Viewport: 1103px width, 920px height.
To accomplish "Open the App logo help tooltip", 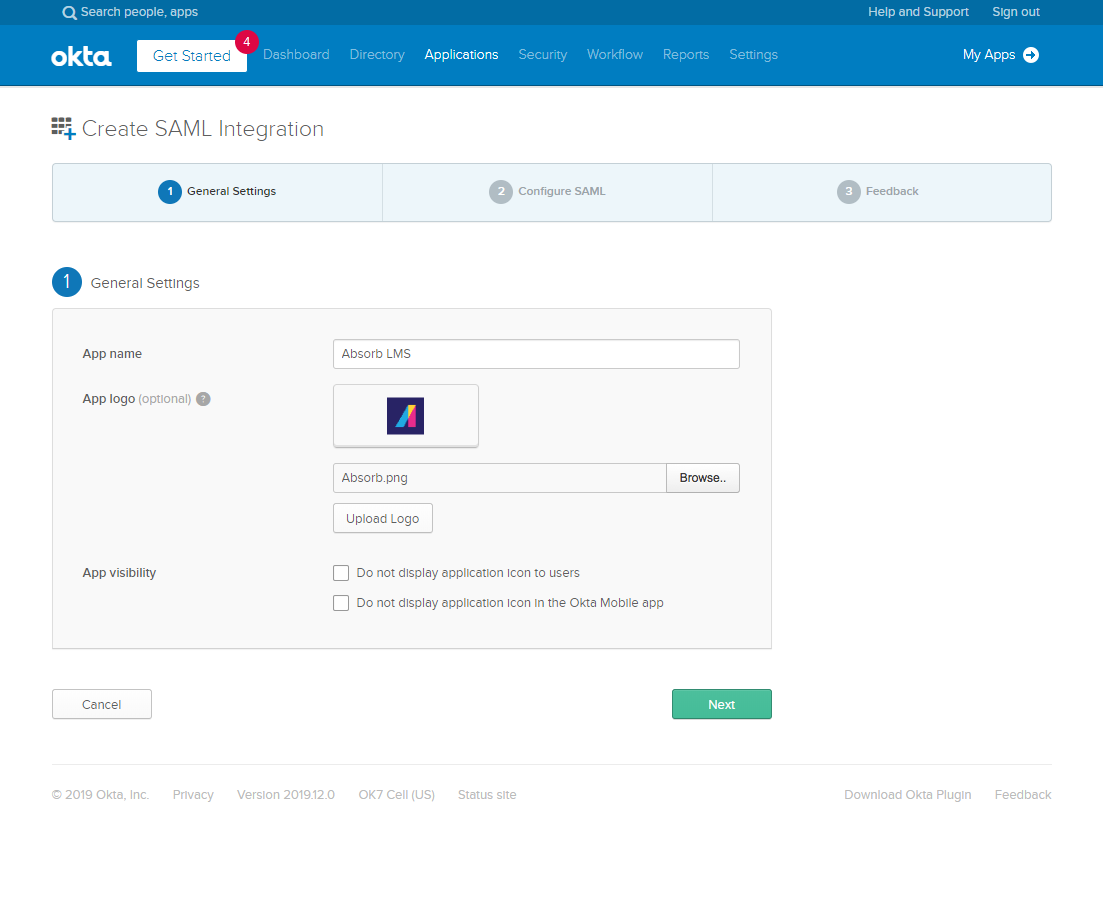I will (203, 398).
